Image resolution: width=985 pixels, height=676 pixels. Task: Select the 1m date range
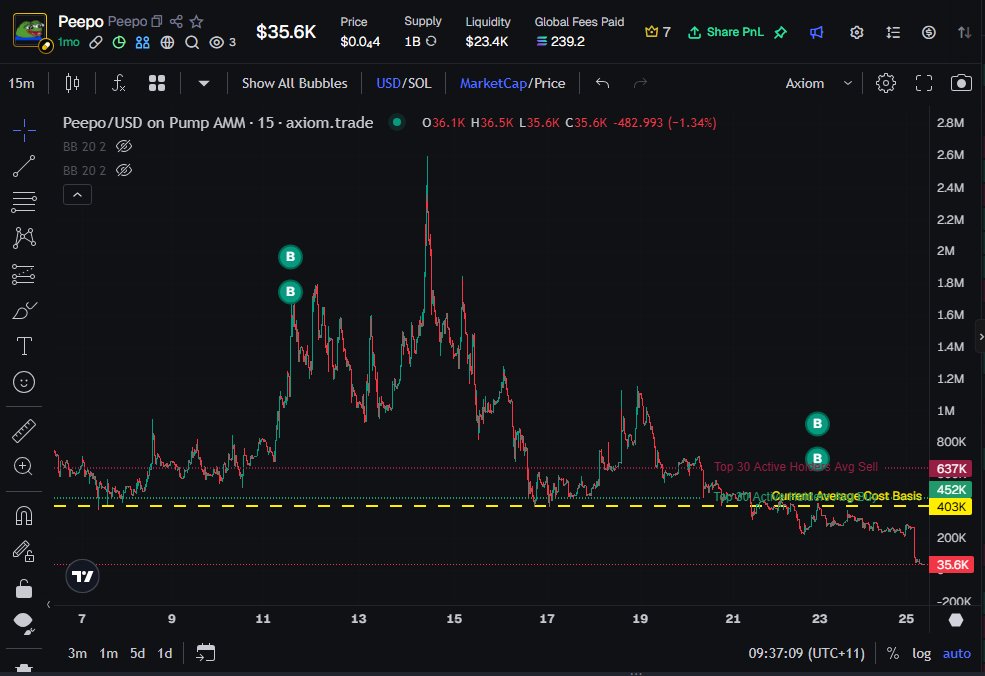(109, 653)
